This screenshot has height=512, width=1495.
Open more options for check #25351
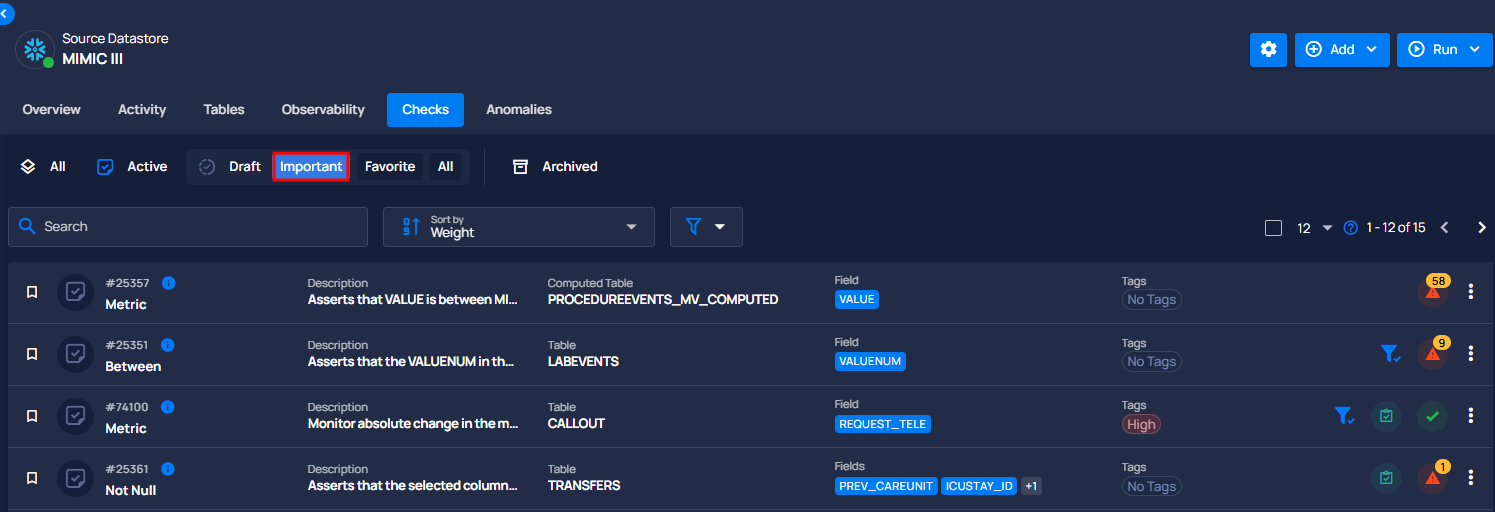pos(1471,354)
